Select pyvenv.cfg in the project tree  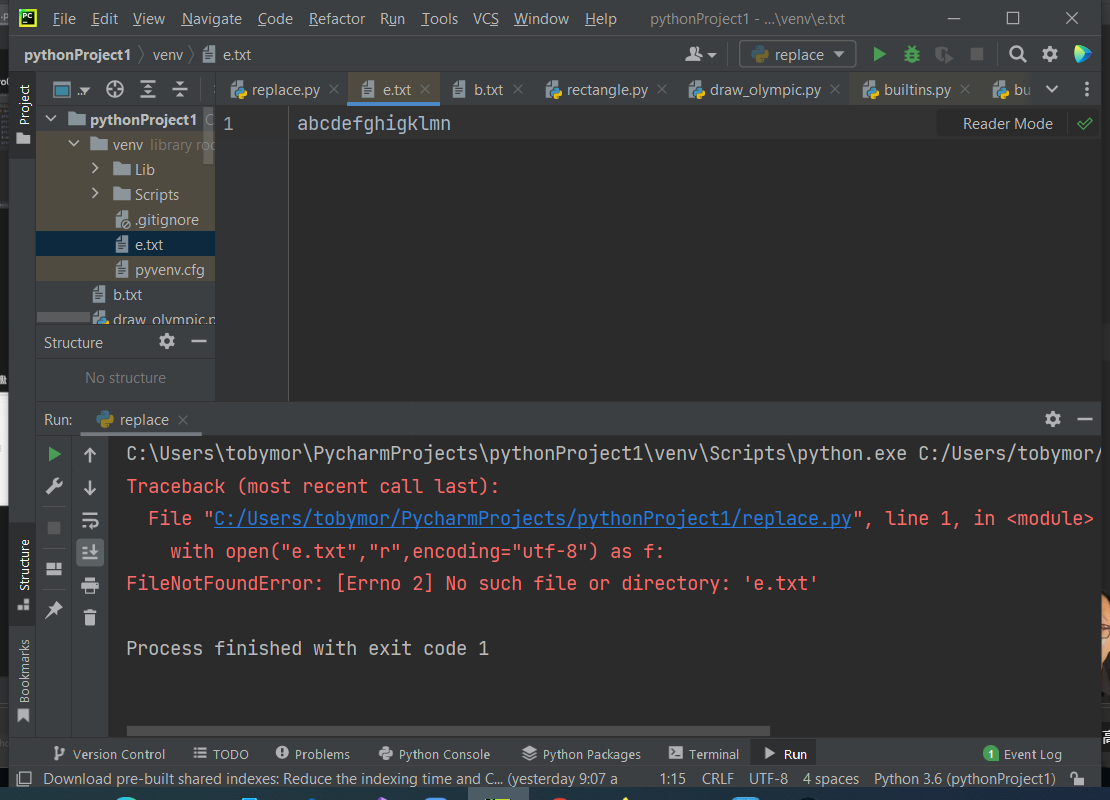pyautogui.click(x=125, y=270)
